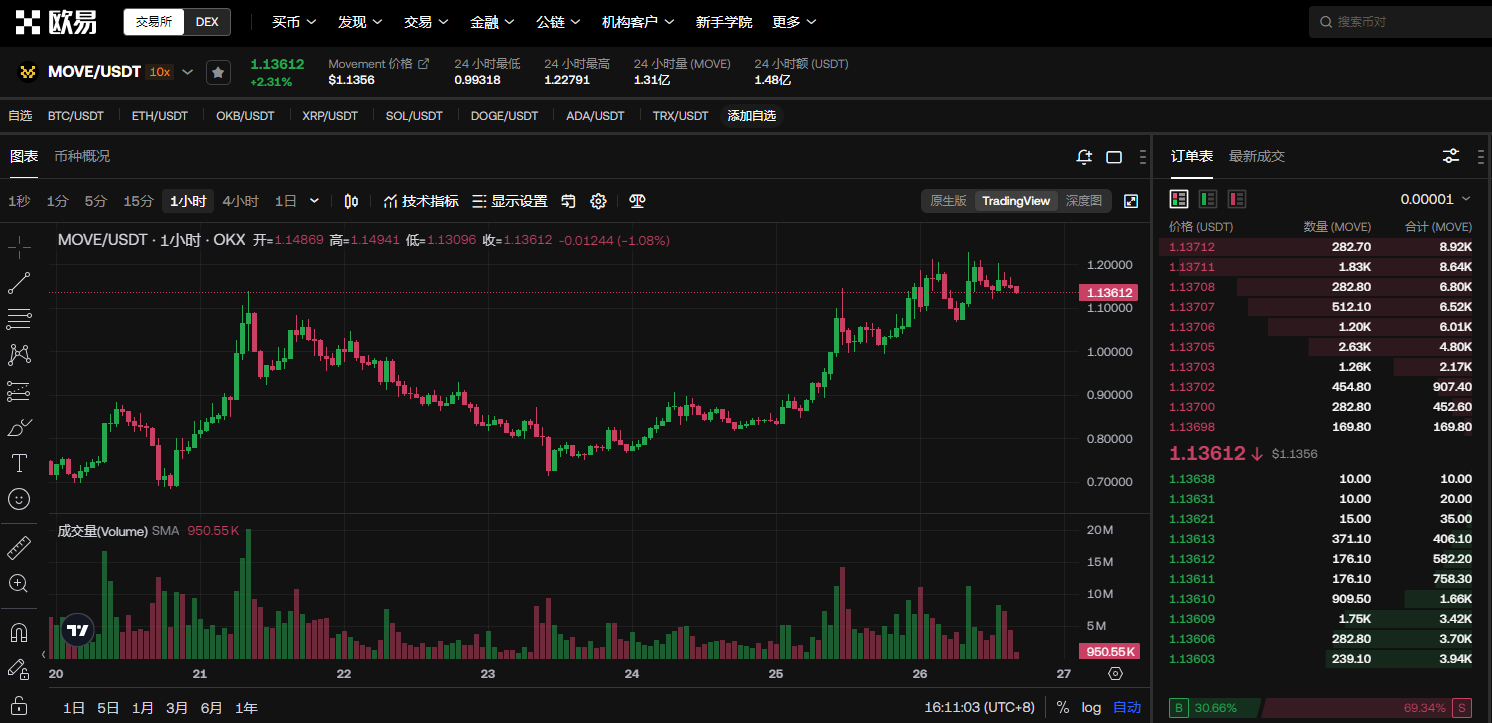1492x723 pixels.
Task: Add MOVE/USDT to favorites with star
Action: click(x=218, y=72)
